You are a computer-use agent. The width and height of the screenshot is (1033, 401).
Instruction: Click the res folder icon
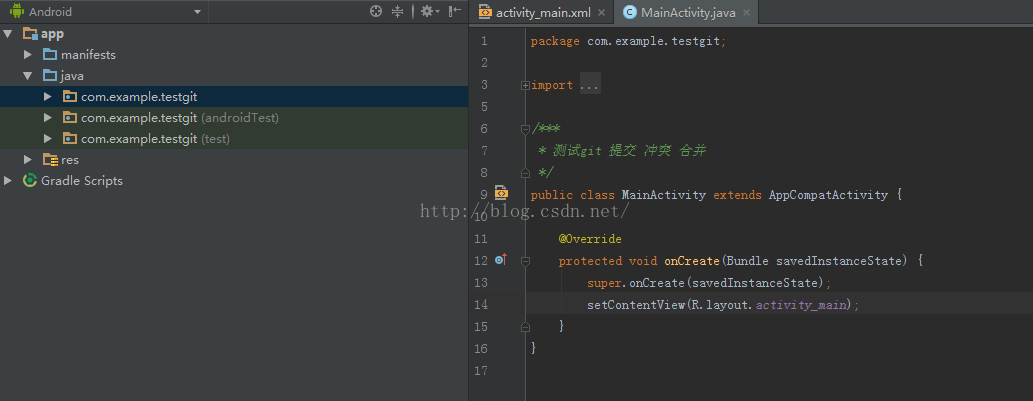pos(50,160)
